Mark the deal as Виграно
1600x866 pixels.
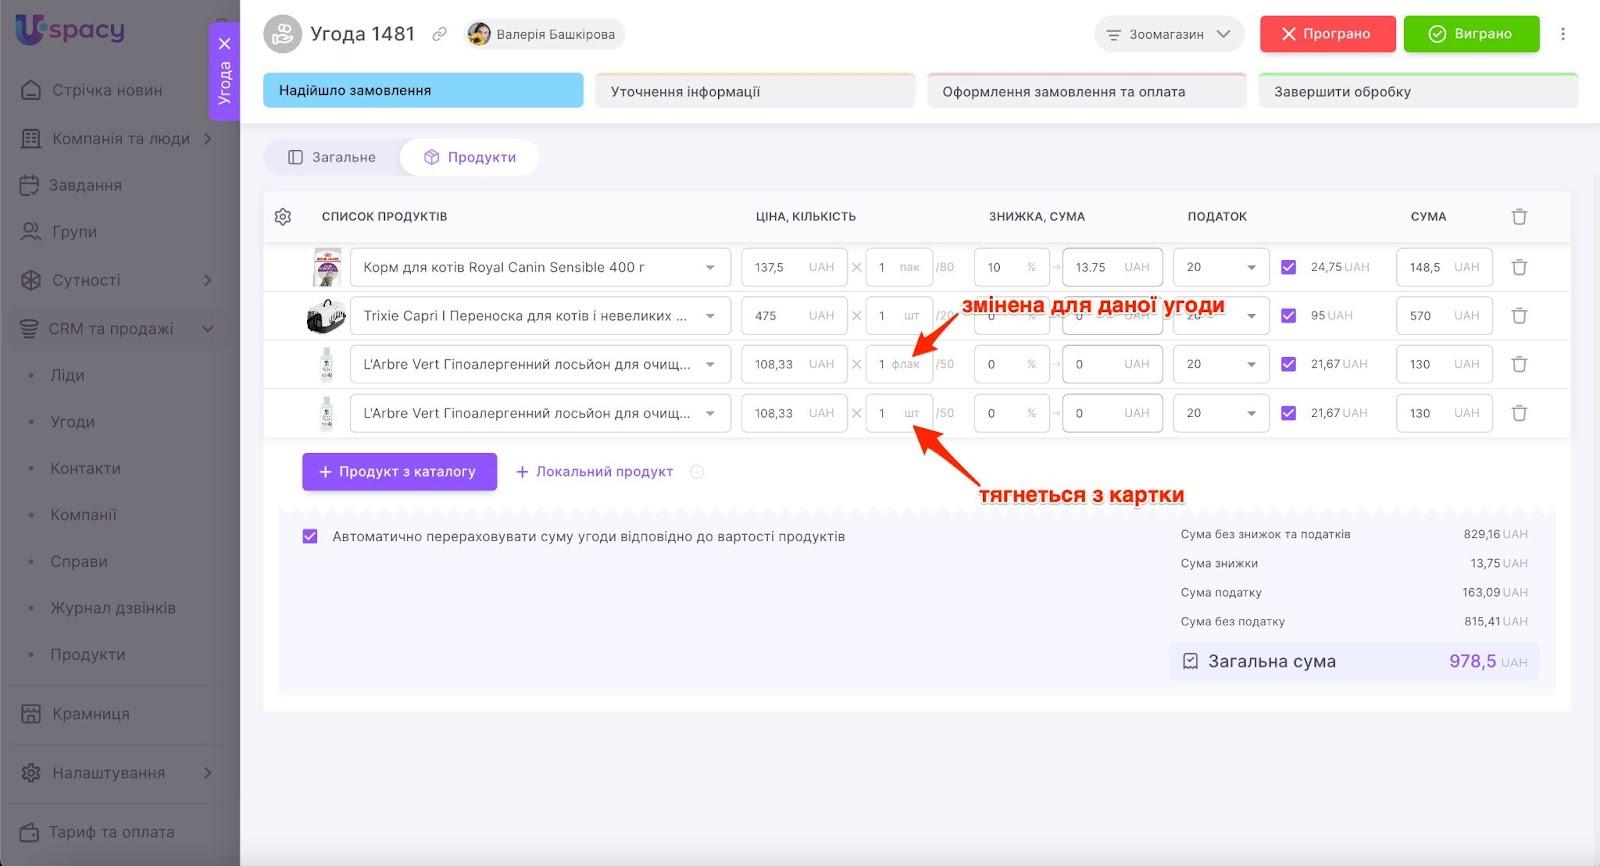tap(1471, 34)
